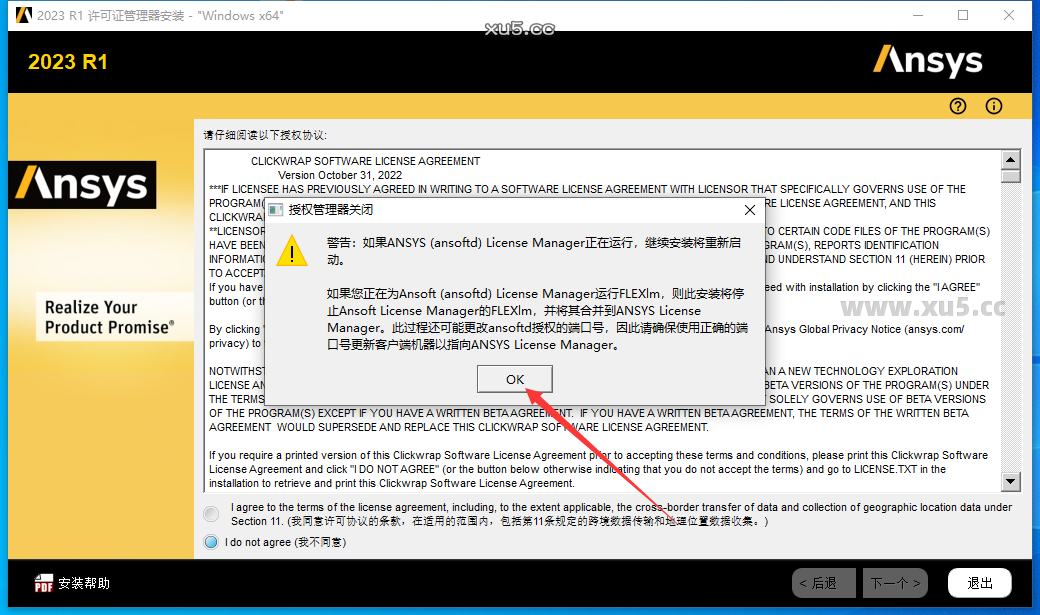Click the circled info icon
Image resolution: width=1040 pixels, height=615 pixels.
[x=993, y=106]
